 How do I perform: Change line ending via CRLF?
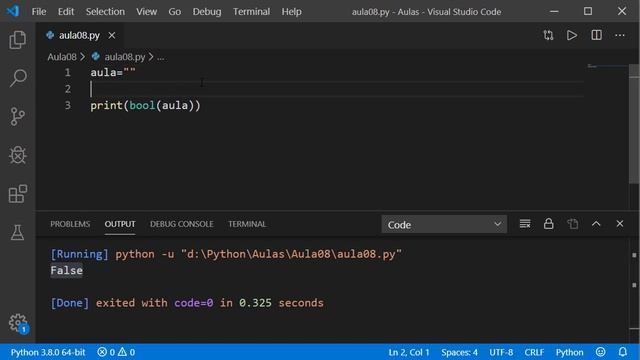(534, 352)
